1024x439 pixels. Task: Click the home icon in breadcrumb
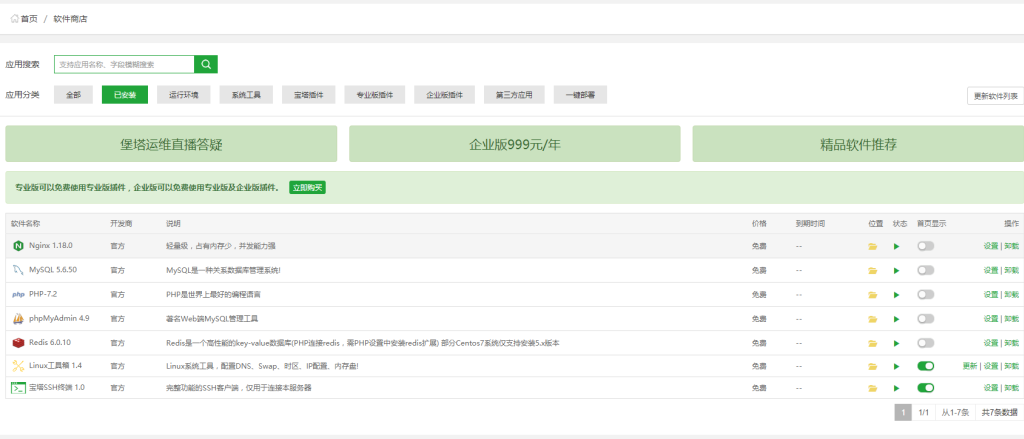tap(14, 19)
